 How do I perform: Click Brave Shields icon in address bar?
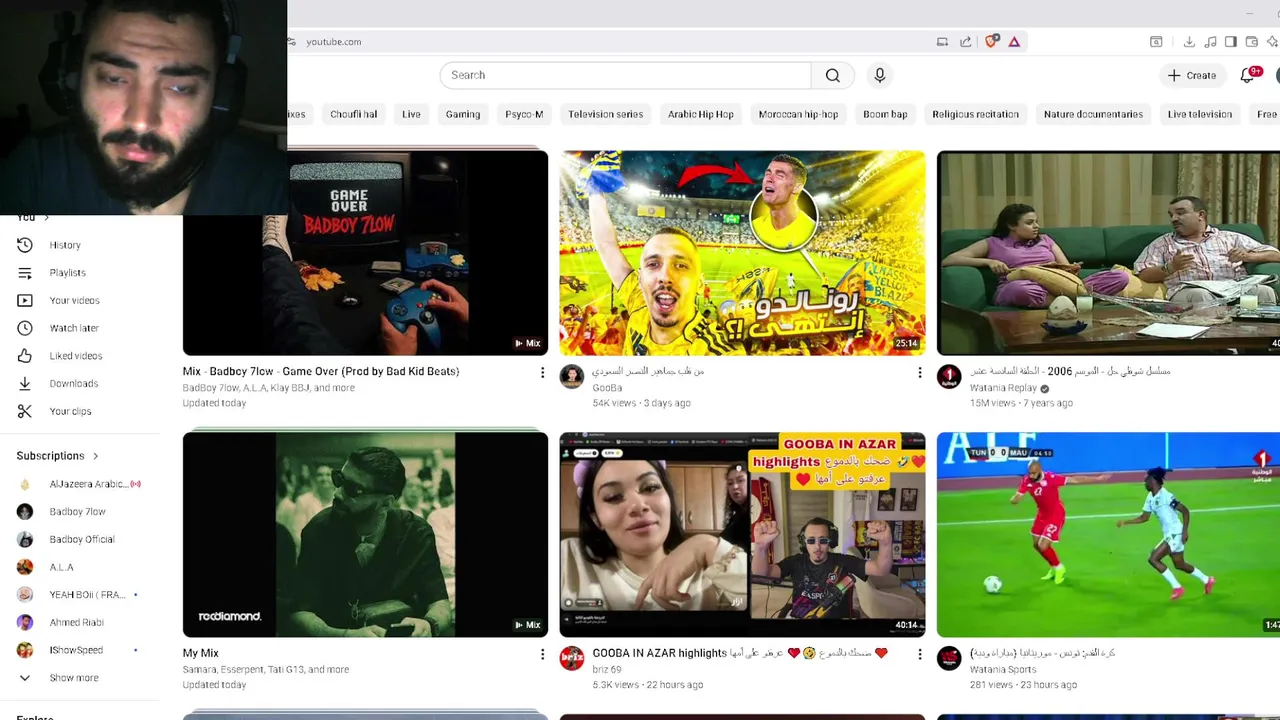click(x=991, y=42)
